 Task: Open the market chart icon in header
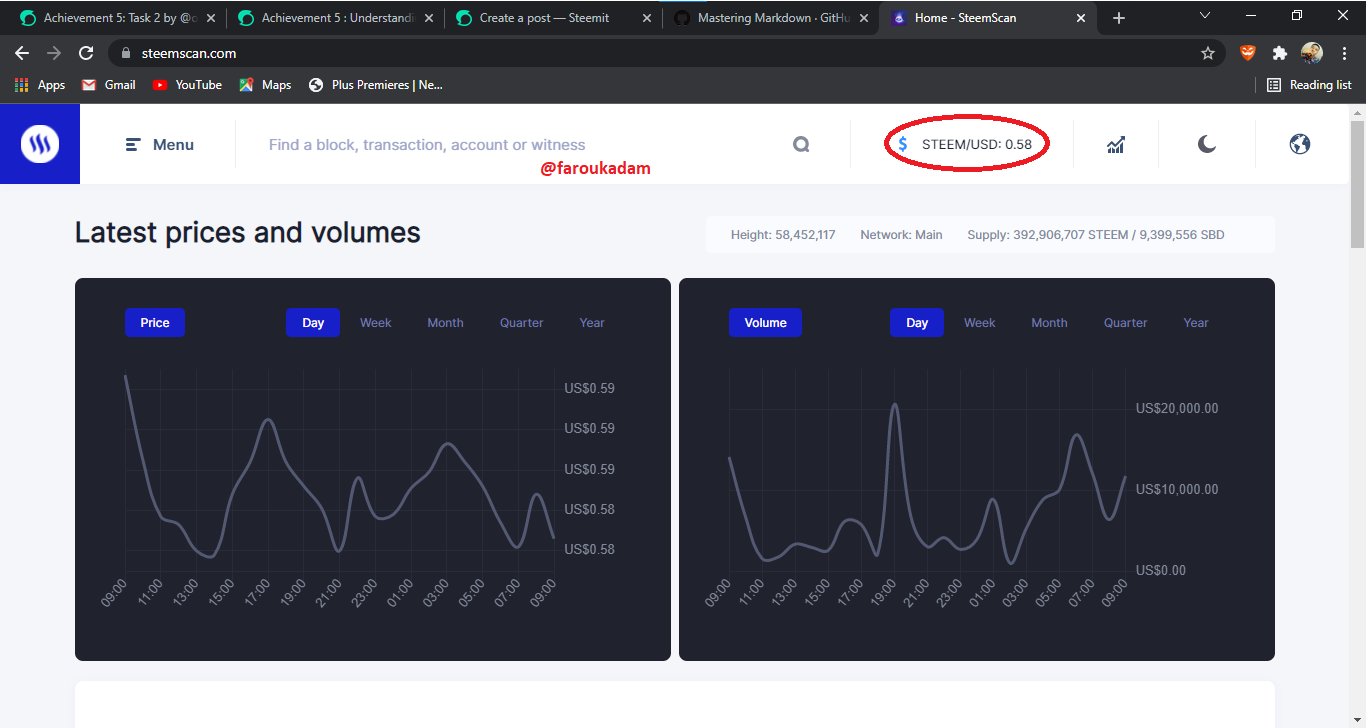coord(1116,145)
